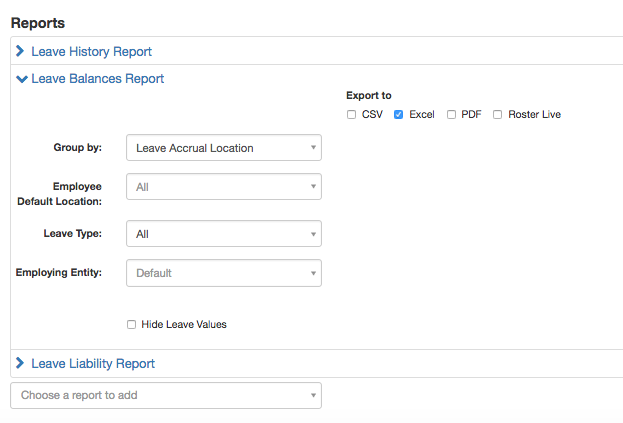Open the Leave Liability Report link
Viewport: 623px width, 423px height.
click(93, 363)
